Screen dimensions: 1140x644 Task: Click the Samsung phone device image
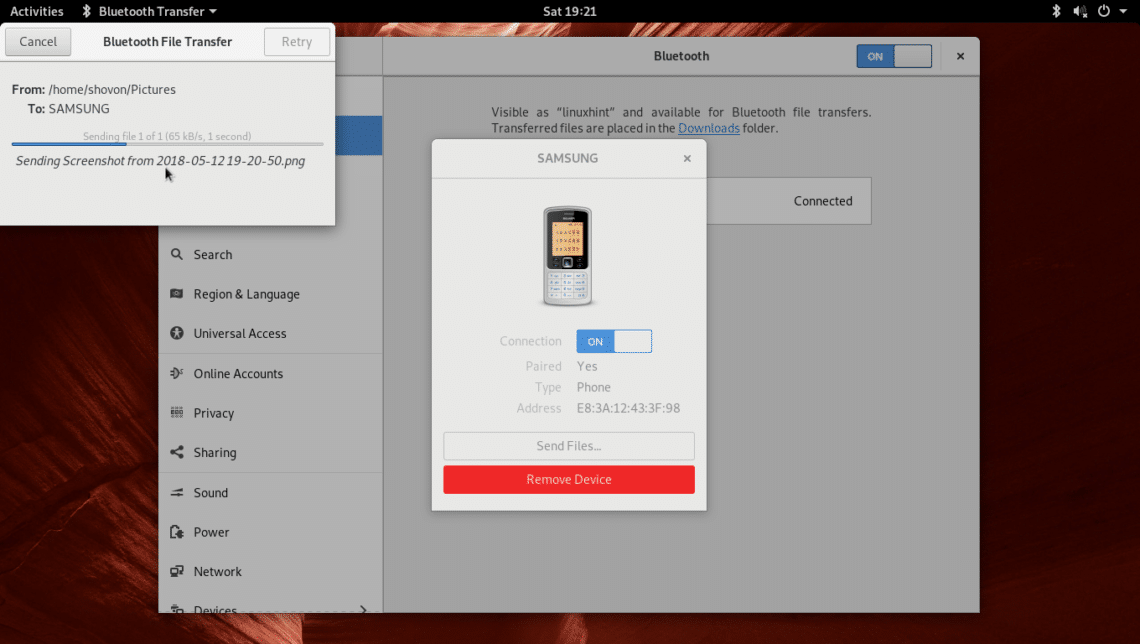point(568,256)
